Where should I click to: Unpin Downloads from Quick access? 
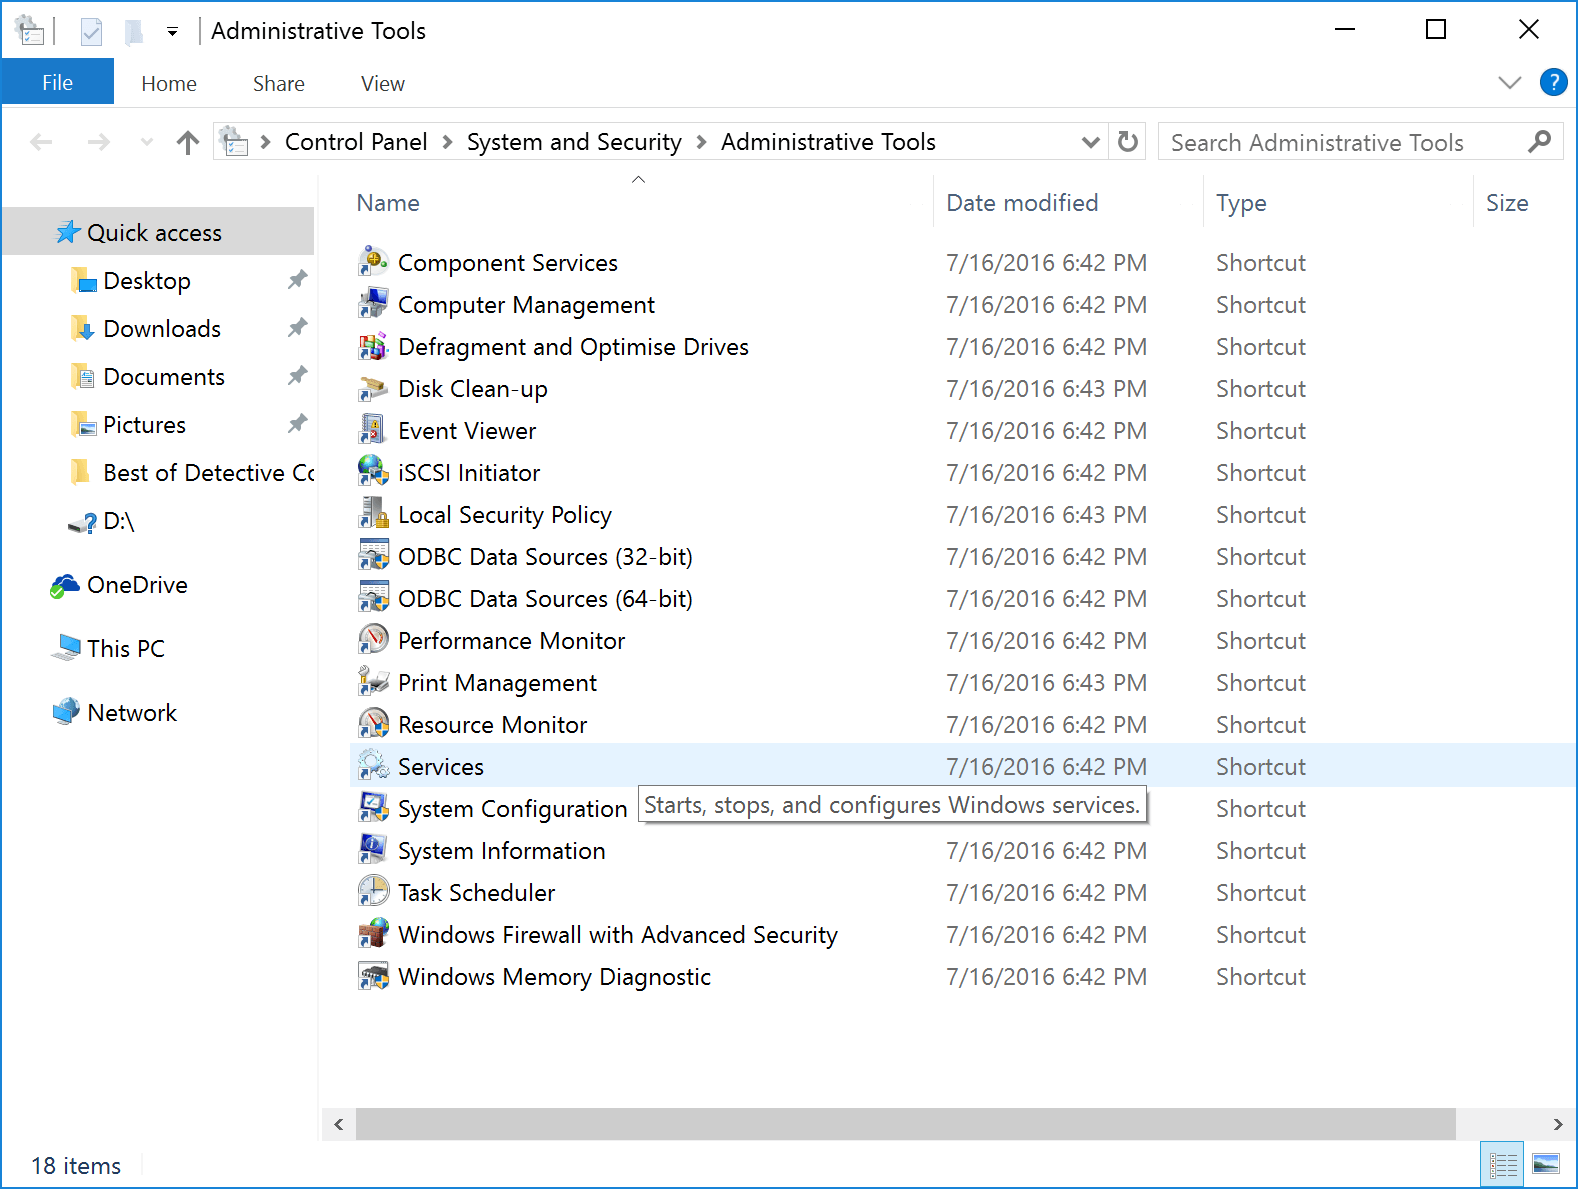pos(297,328)
